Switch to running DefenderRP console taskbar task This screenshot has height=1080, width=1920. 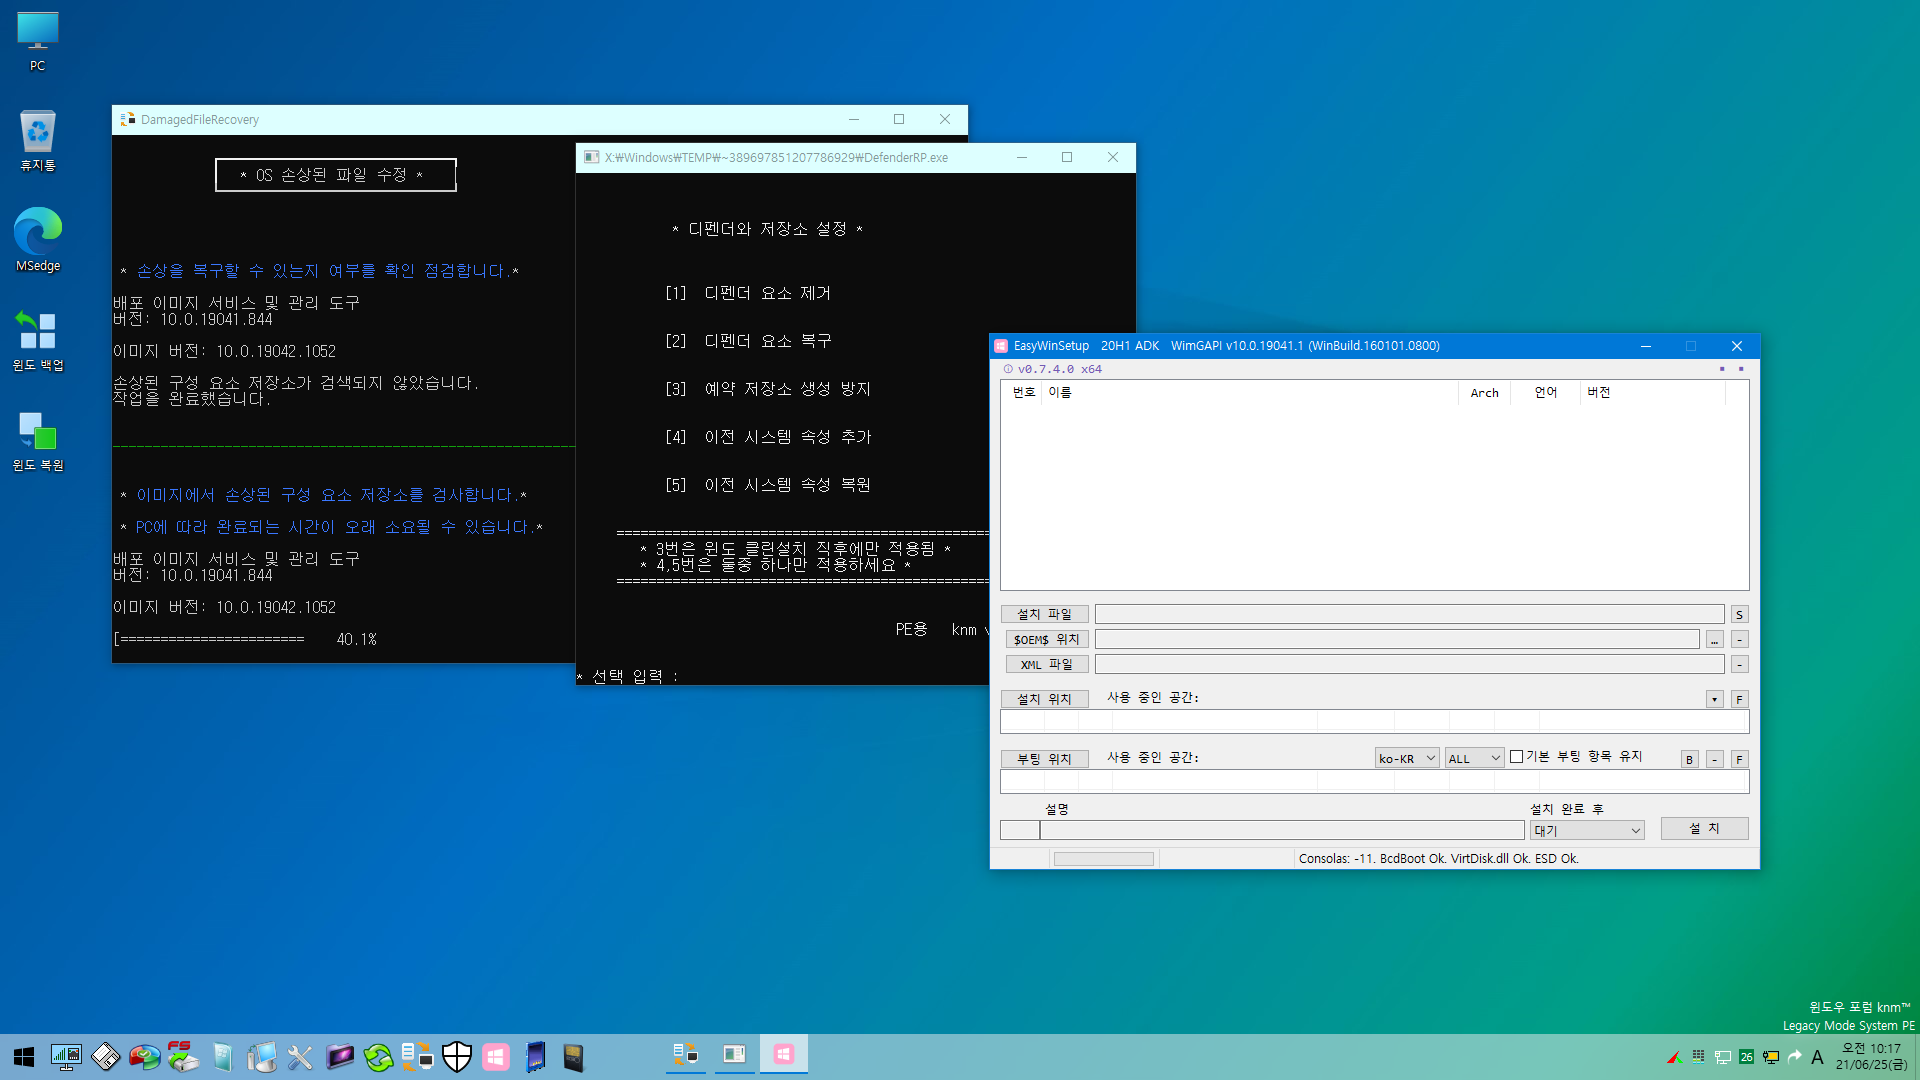point(734,1055)
